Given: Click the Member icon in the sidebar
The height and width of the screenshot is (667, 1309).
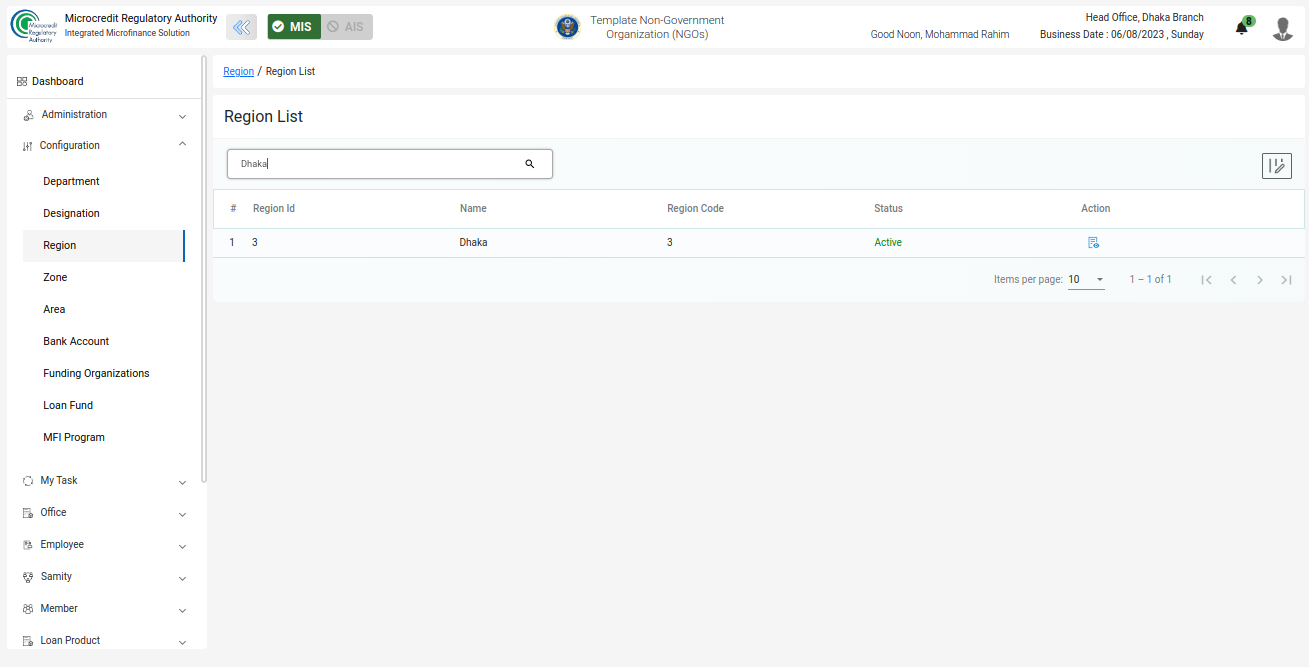Looking at the screenshot, I should [28, 609].
